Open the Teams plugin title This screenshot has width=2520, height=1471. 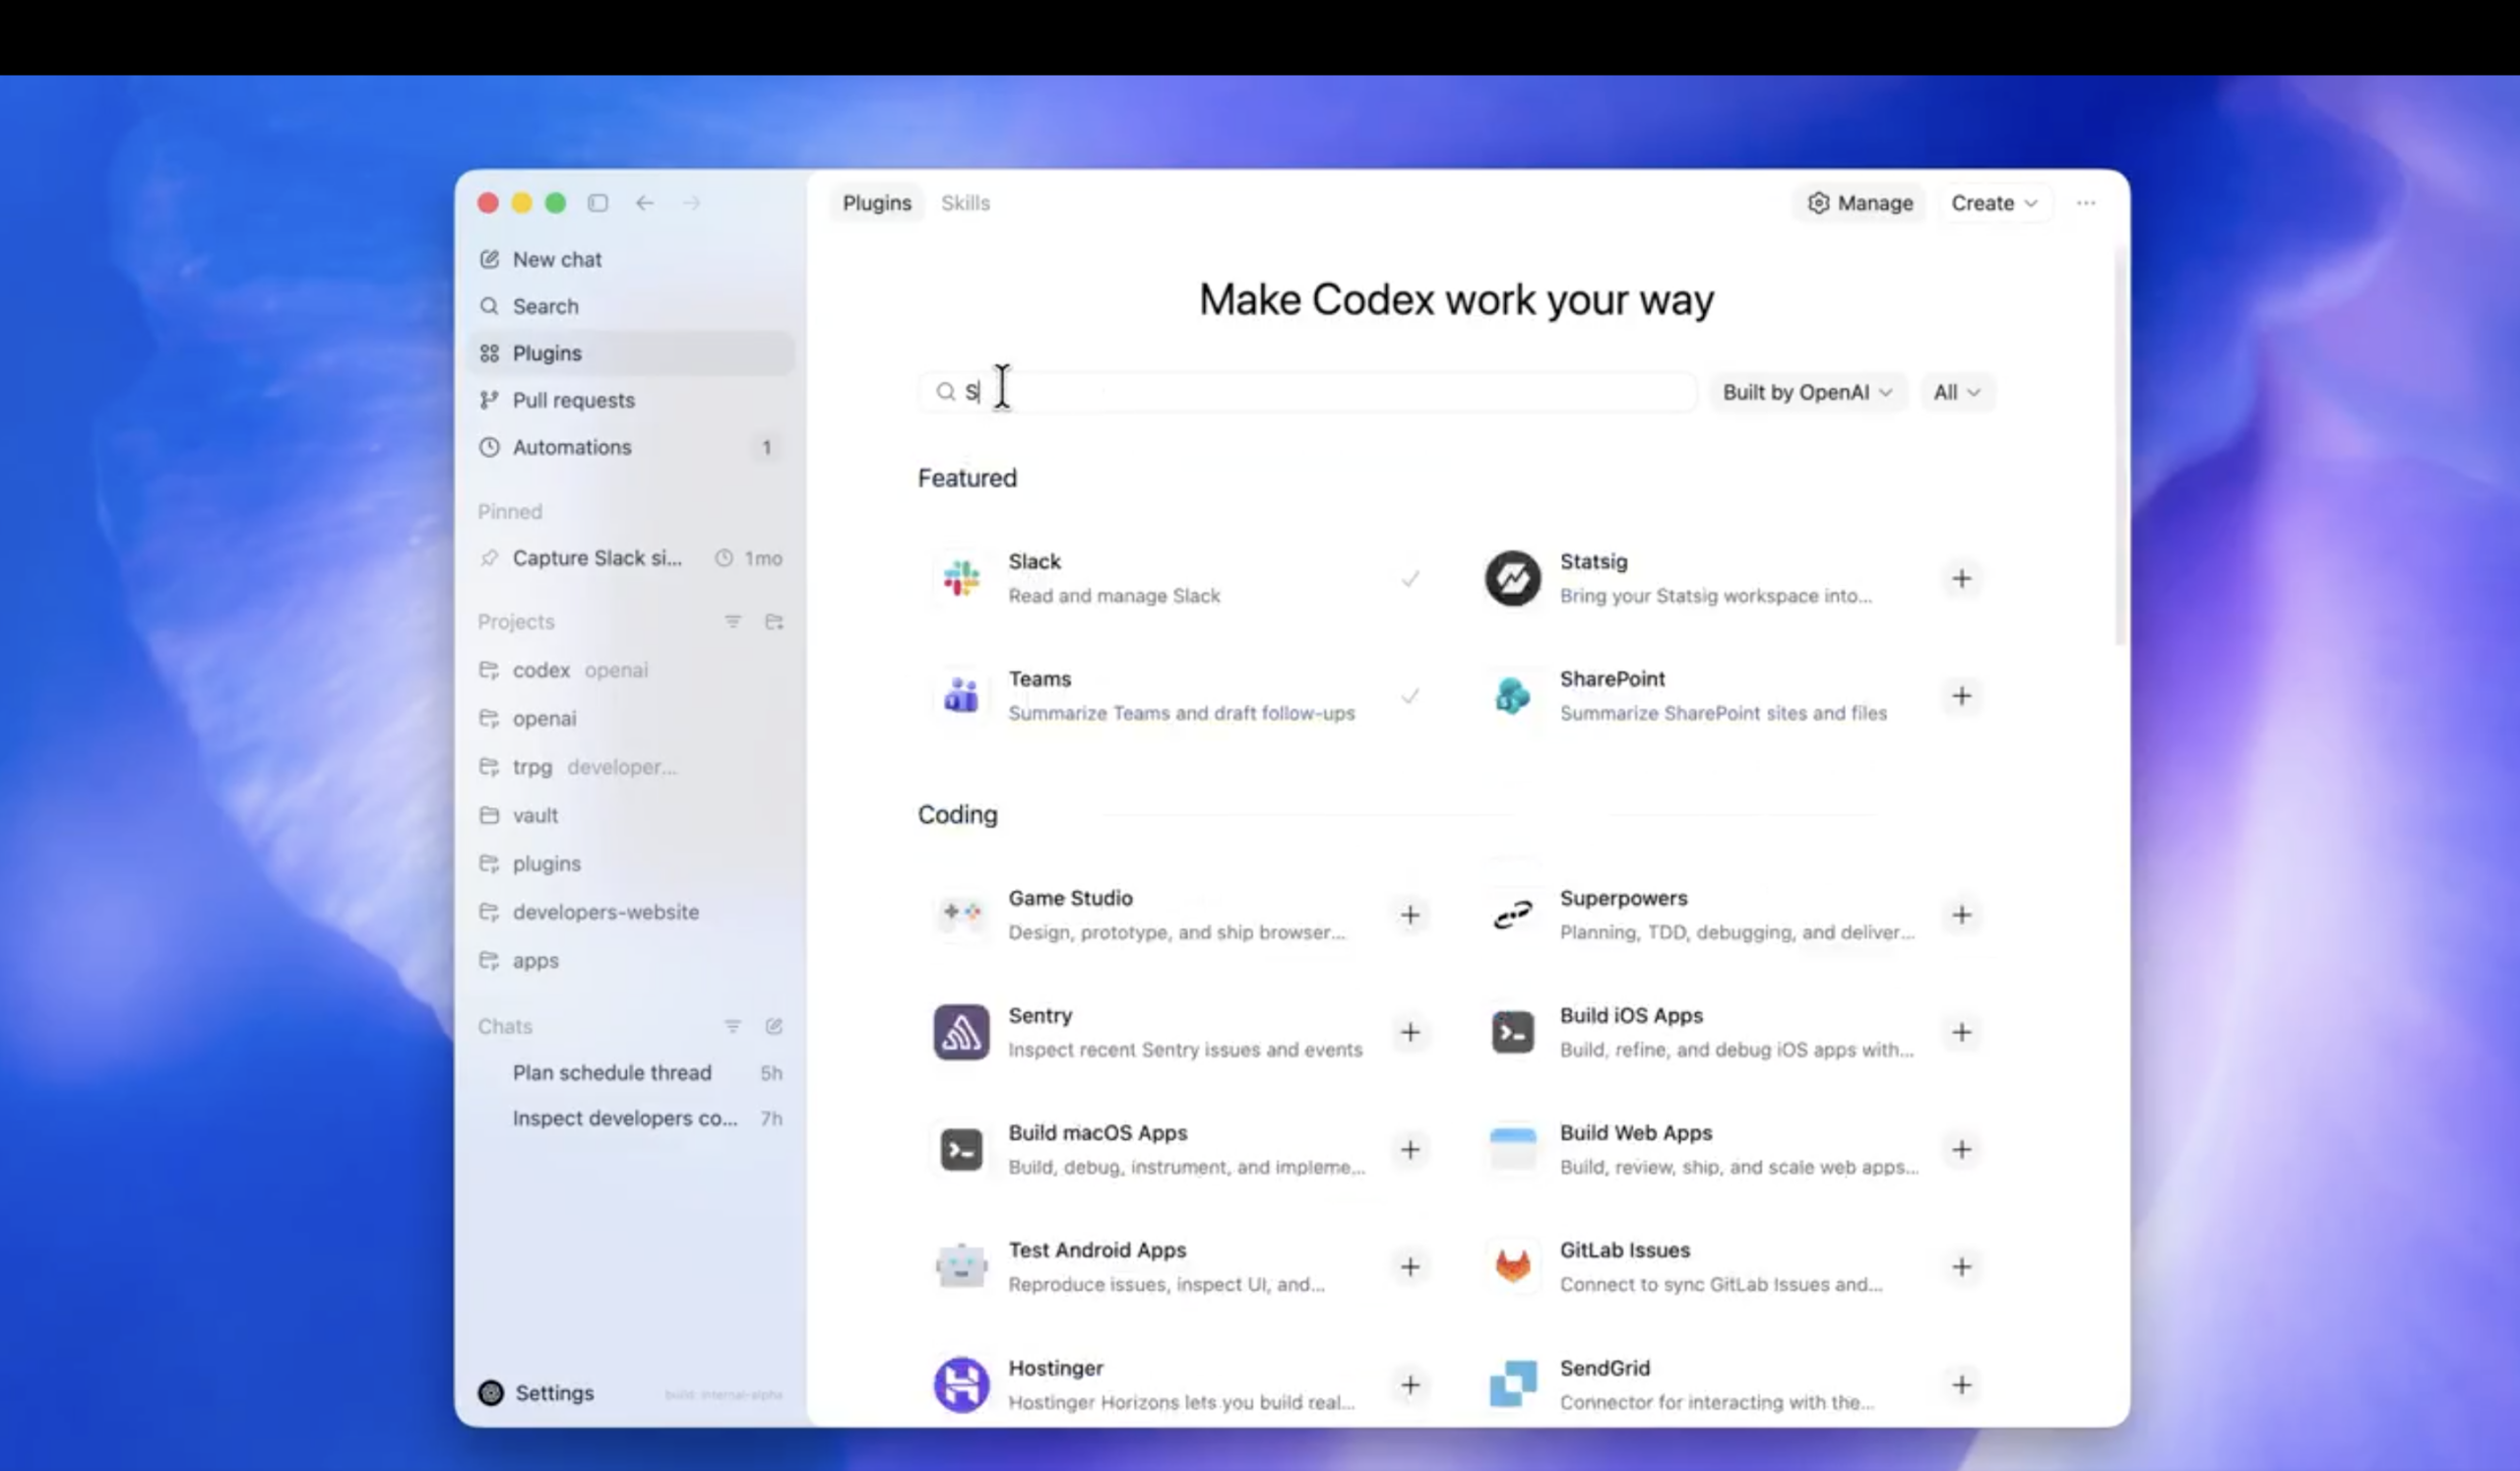1039,679
